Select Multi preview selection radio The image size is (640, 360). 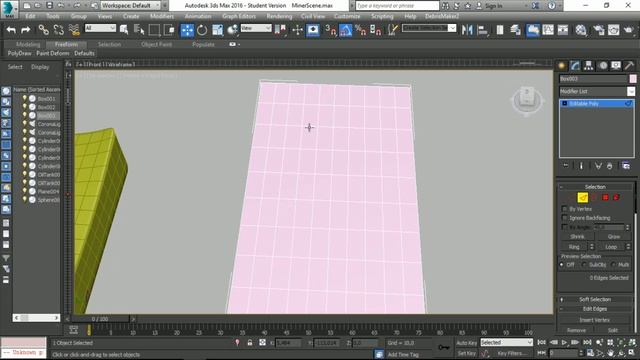613,264
